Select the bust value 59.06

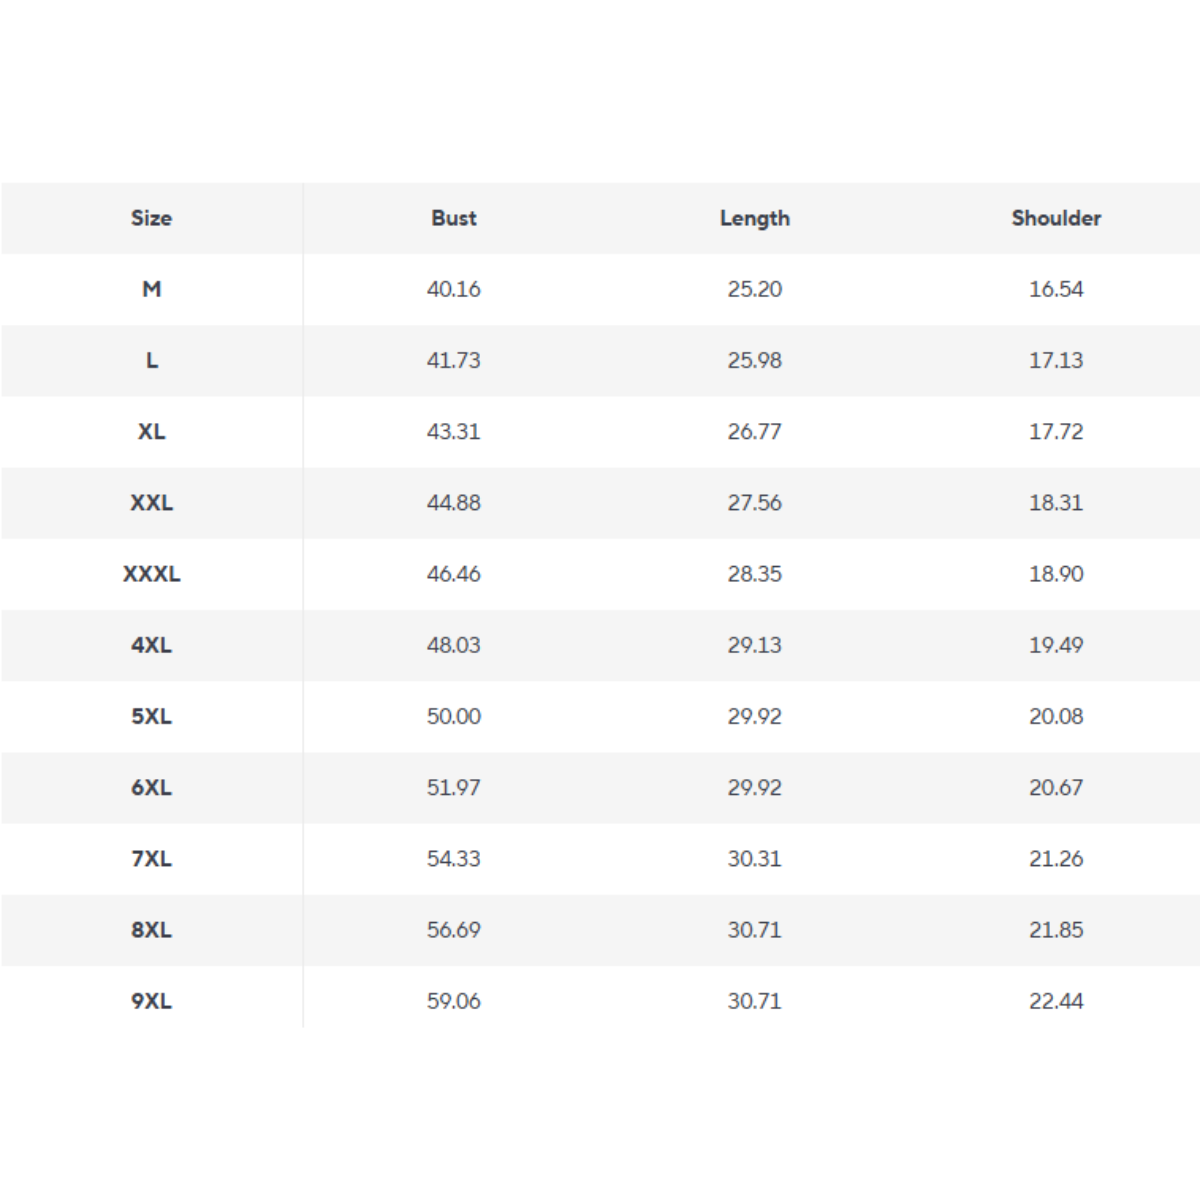(x=454, y=1001)
